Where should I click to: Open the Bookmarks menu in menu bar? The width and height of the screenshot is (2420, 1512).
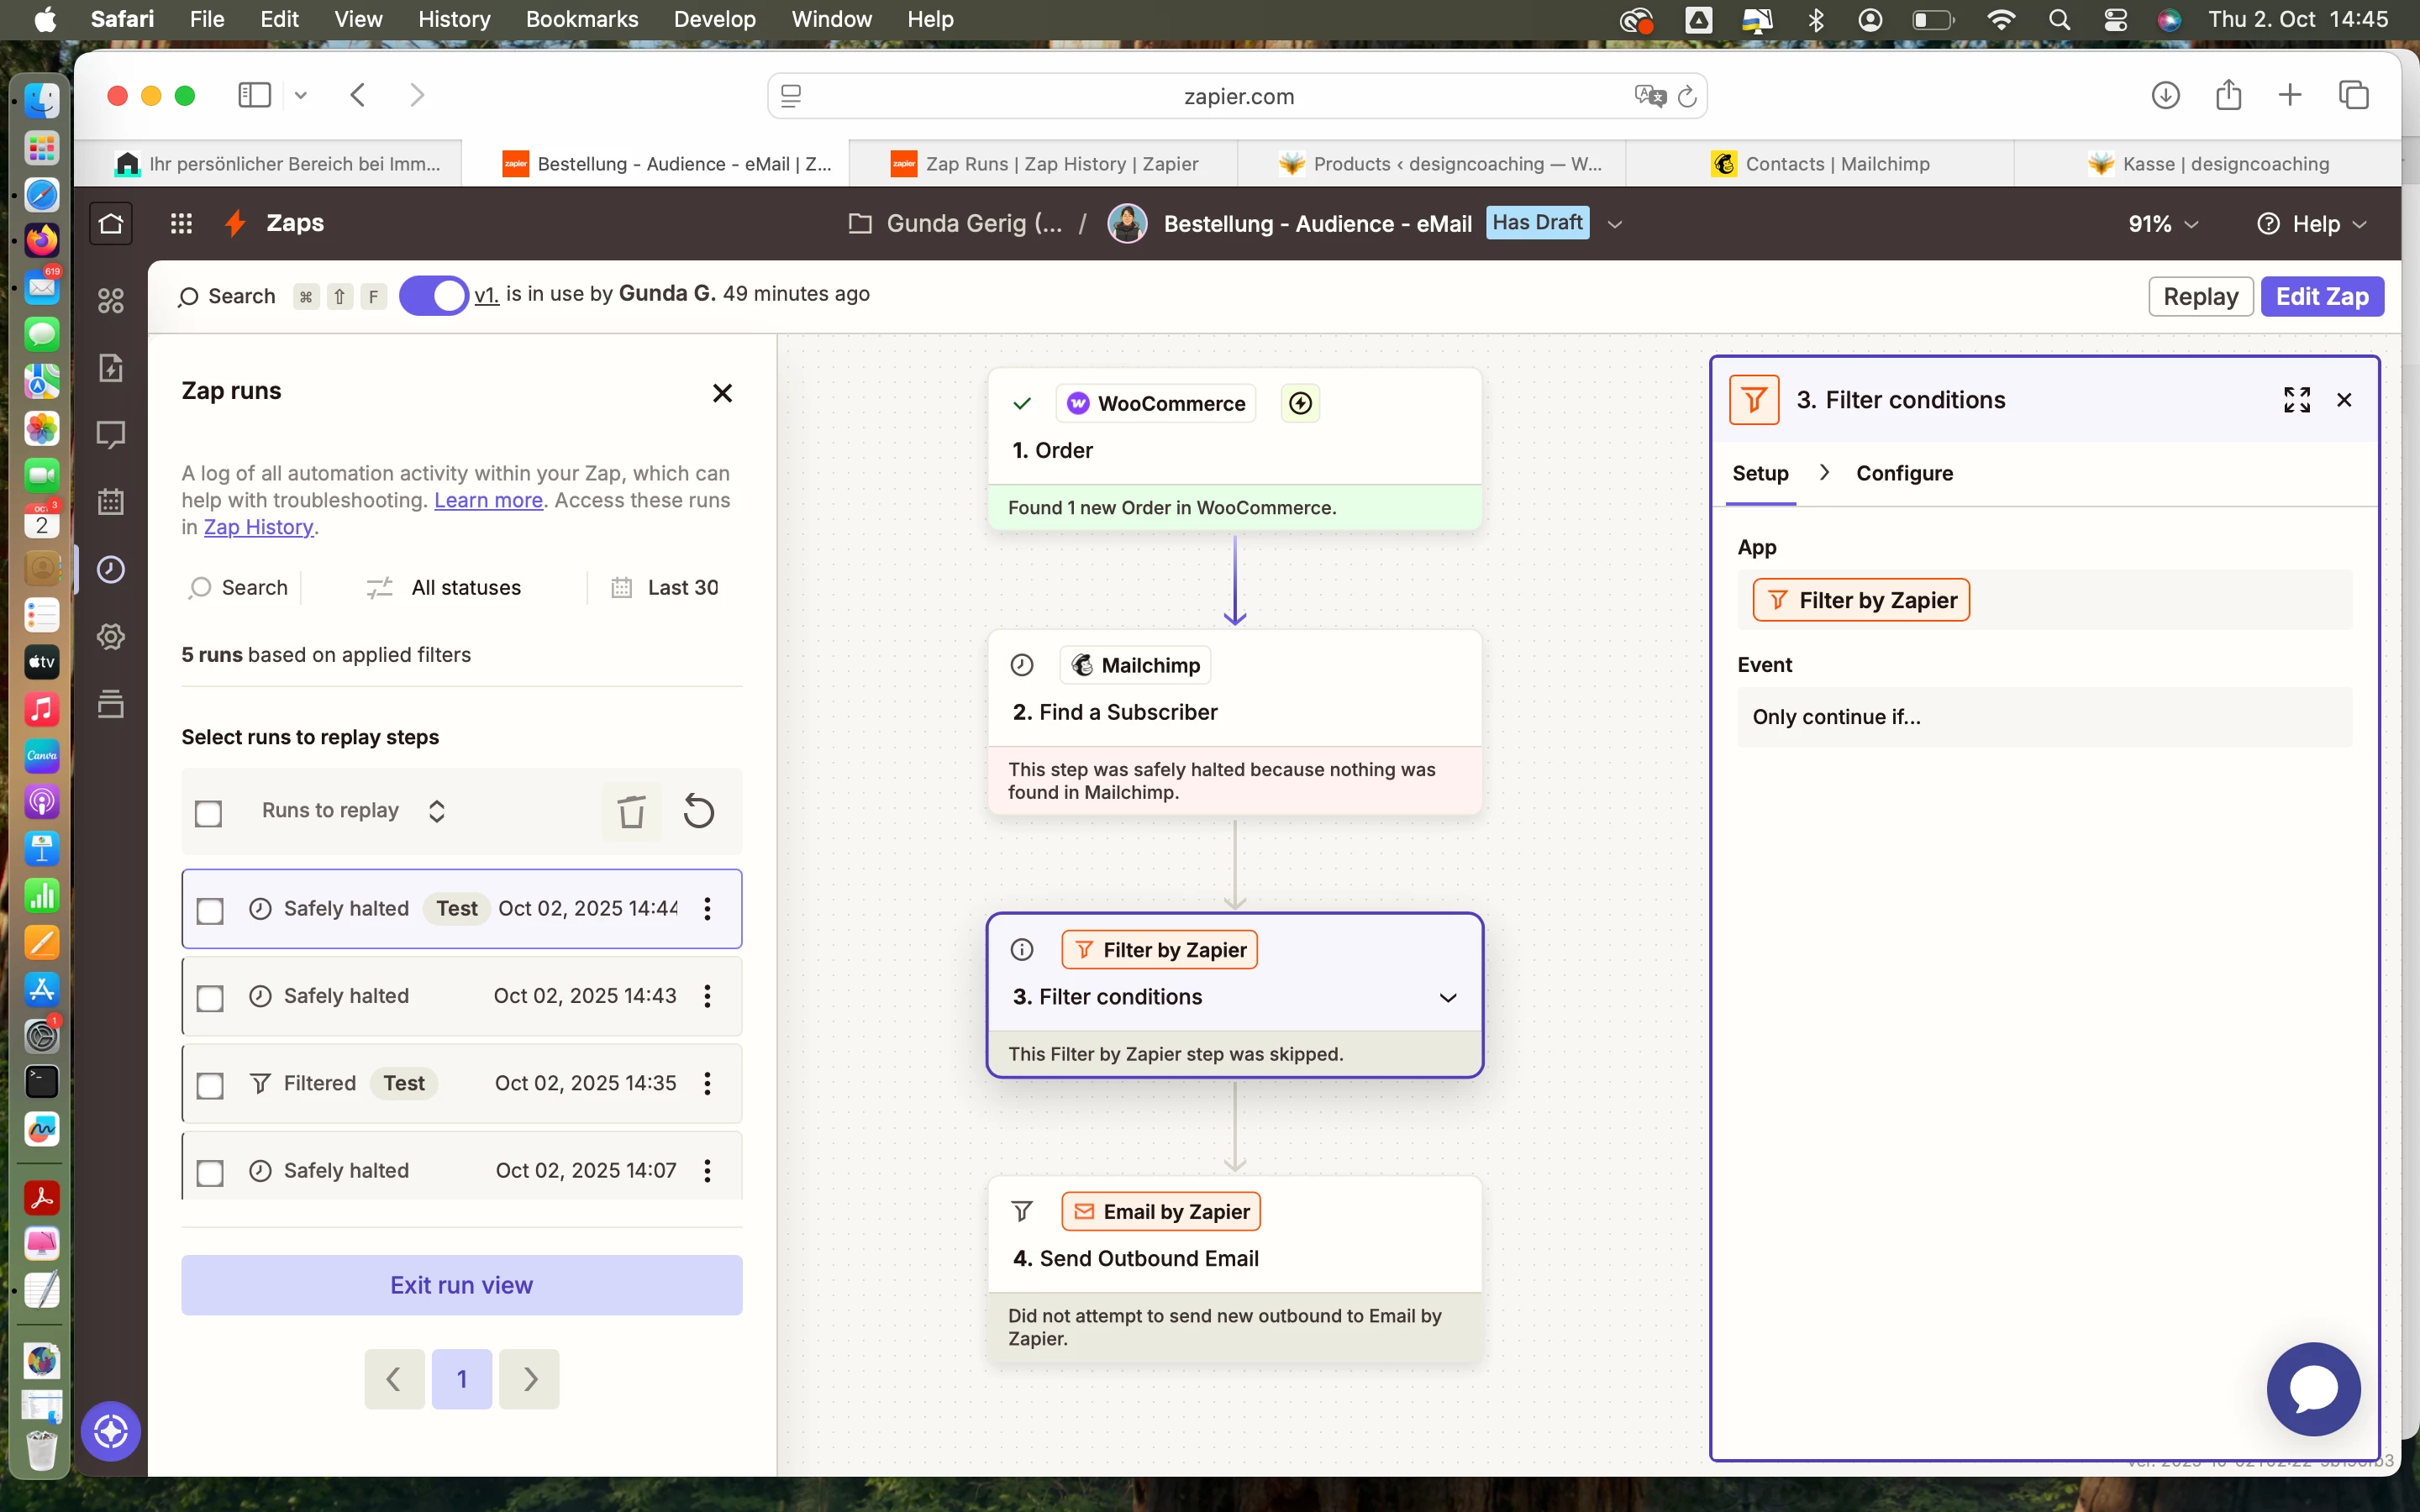coord(581,19)
